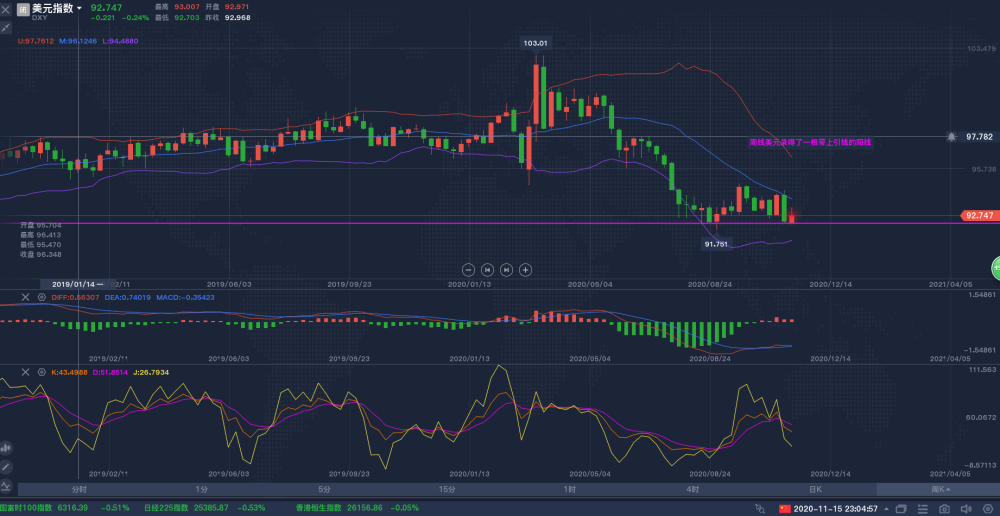Screen dimensions: 1000x516
Task: Open KDJ indicator settings gear
Action: click(x=40, y=372)
